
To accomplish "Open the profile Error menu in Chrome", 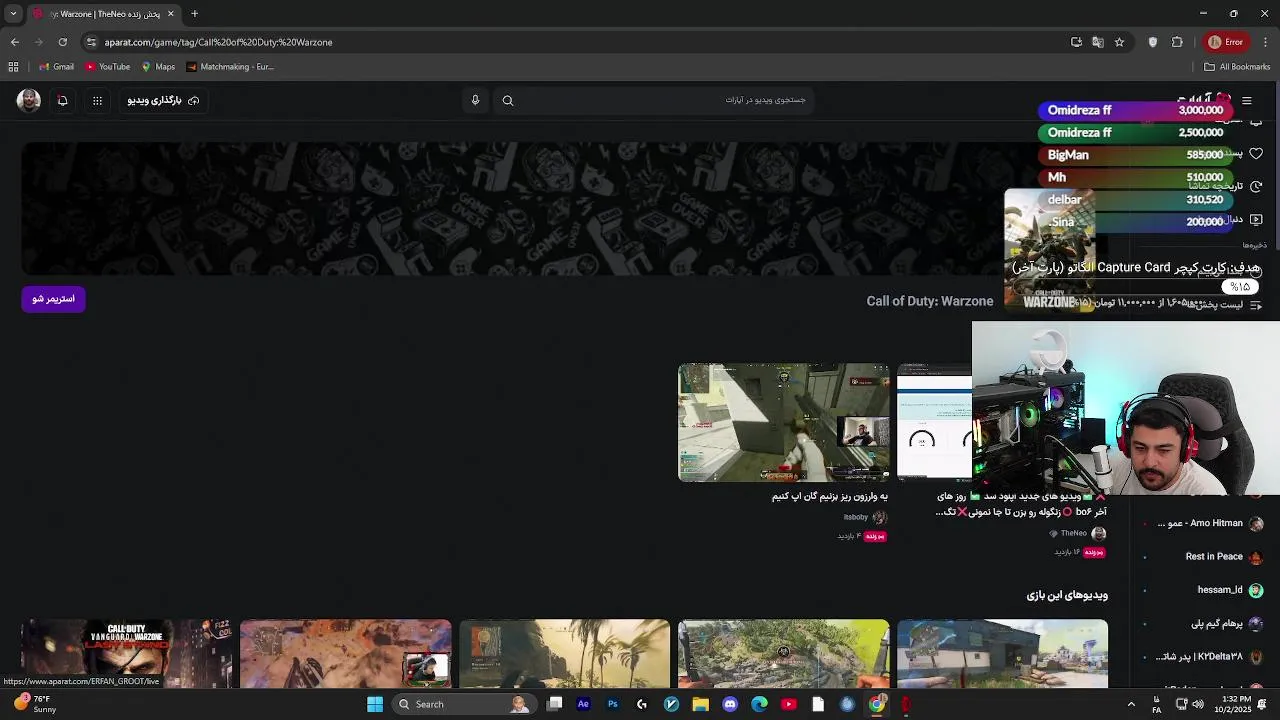I will pyautogui.click(x=1226, y=42).
